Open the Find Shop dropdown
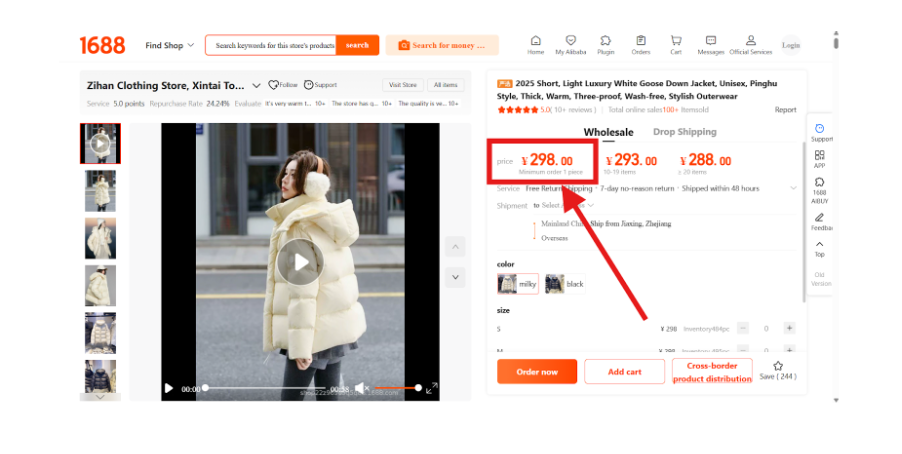The height and width of the screenshot is (454, 902). point(170,45)
